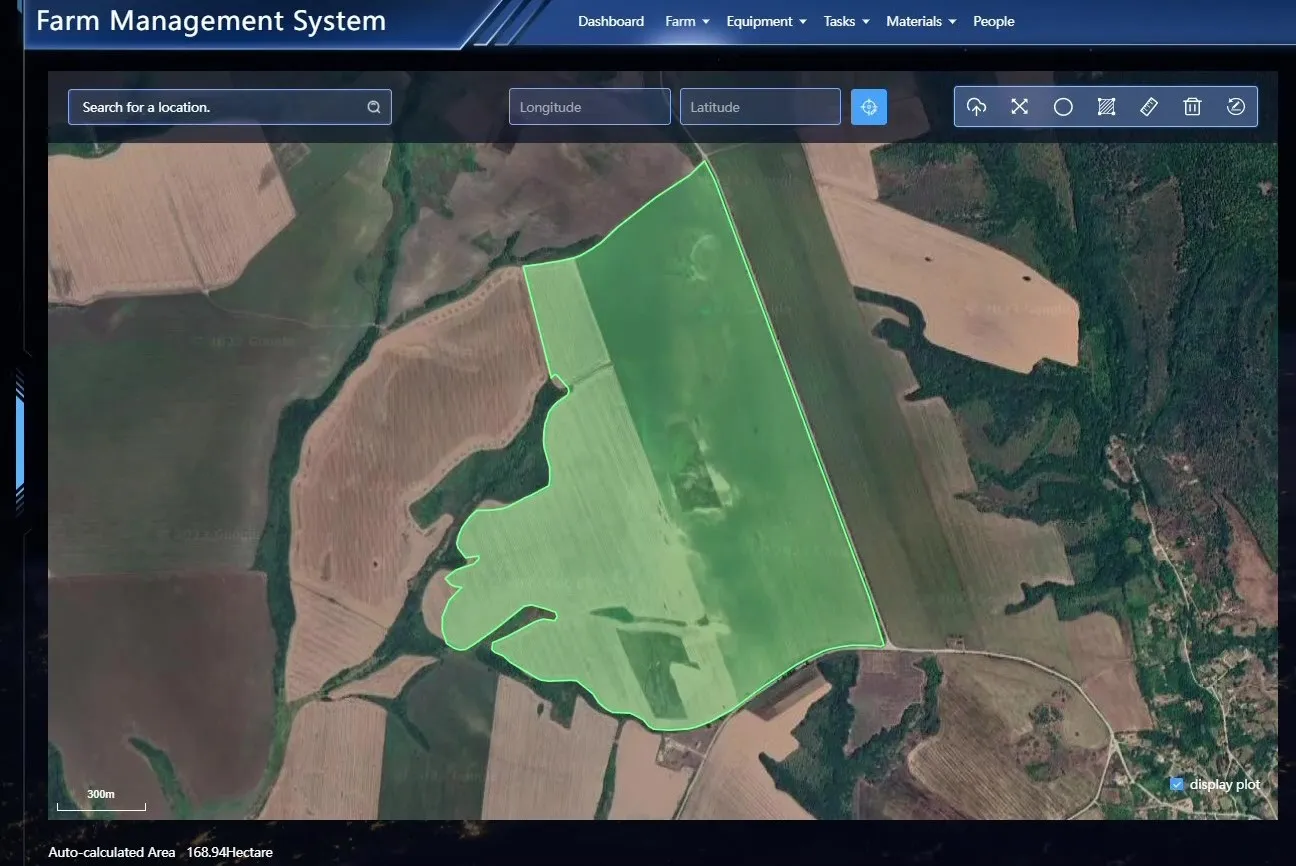
Task: Expand the Farm dropdown menu
Action: [687, 21]
